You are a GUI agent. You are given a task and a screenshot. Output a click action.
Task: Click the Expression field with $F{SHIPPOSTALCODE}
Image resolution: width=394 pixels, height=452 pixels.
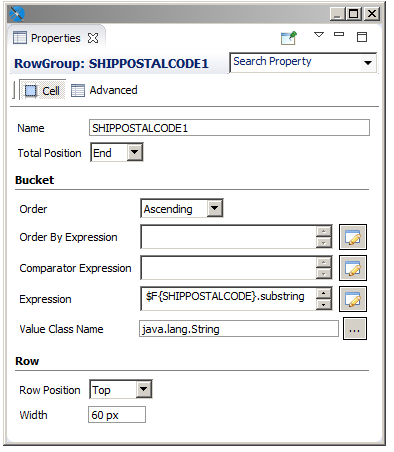(228, 299)
